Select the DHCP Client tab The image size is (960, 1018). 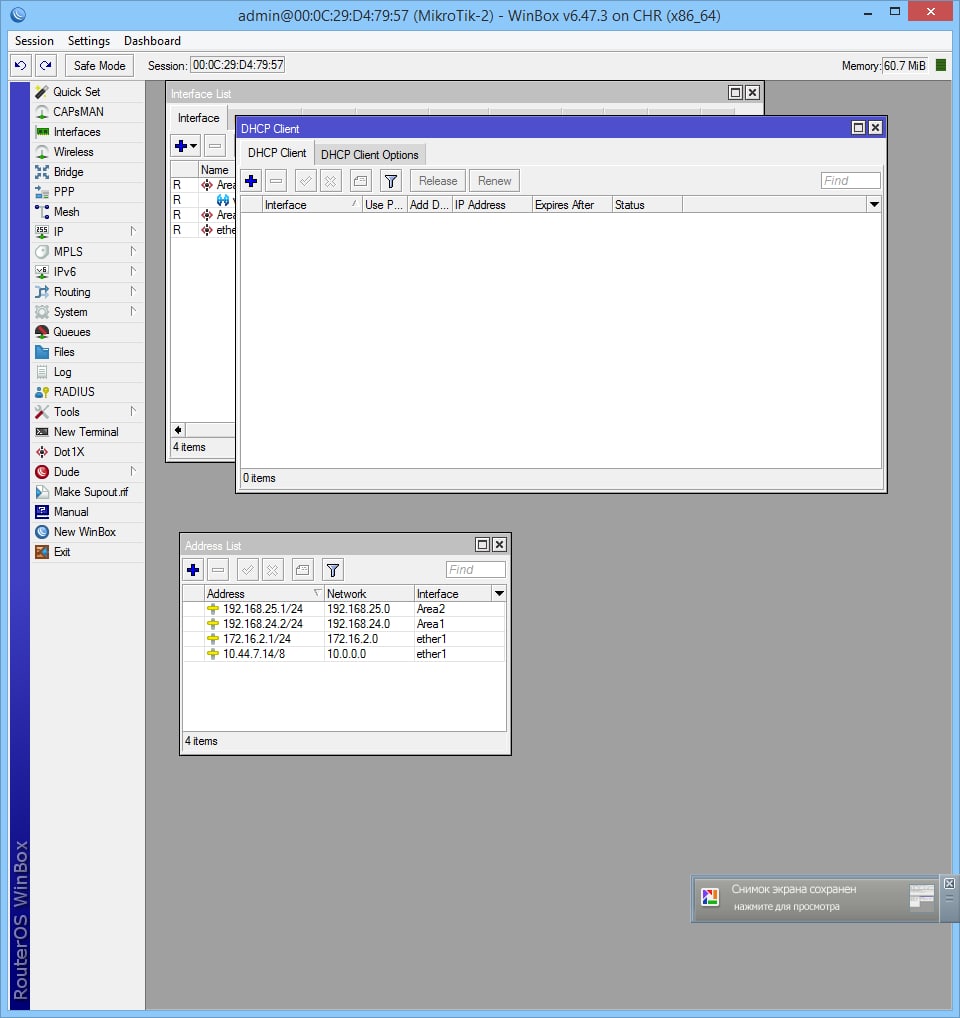[x=277, y=153]
